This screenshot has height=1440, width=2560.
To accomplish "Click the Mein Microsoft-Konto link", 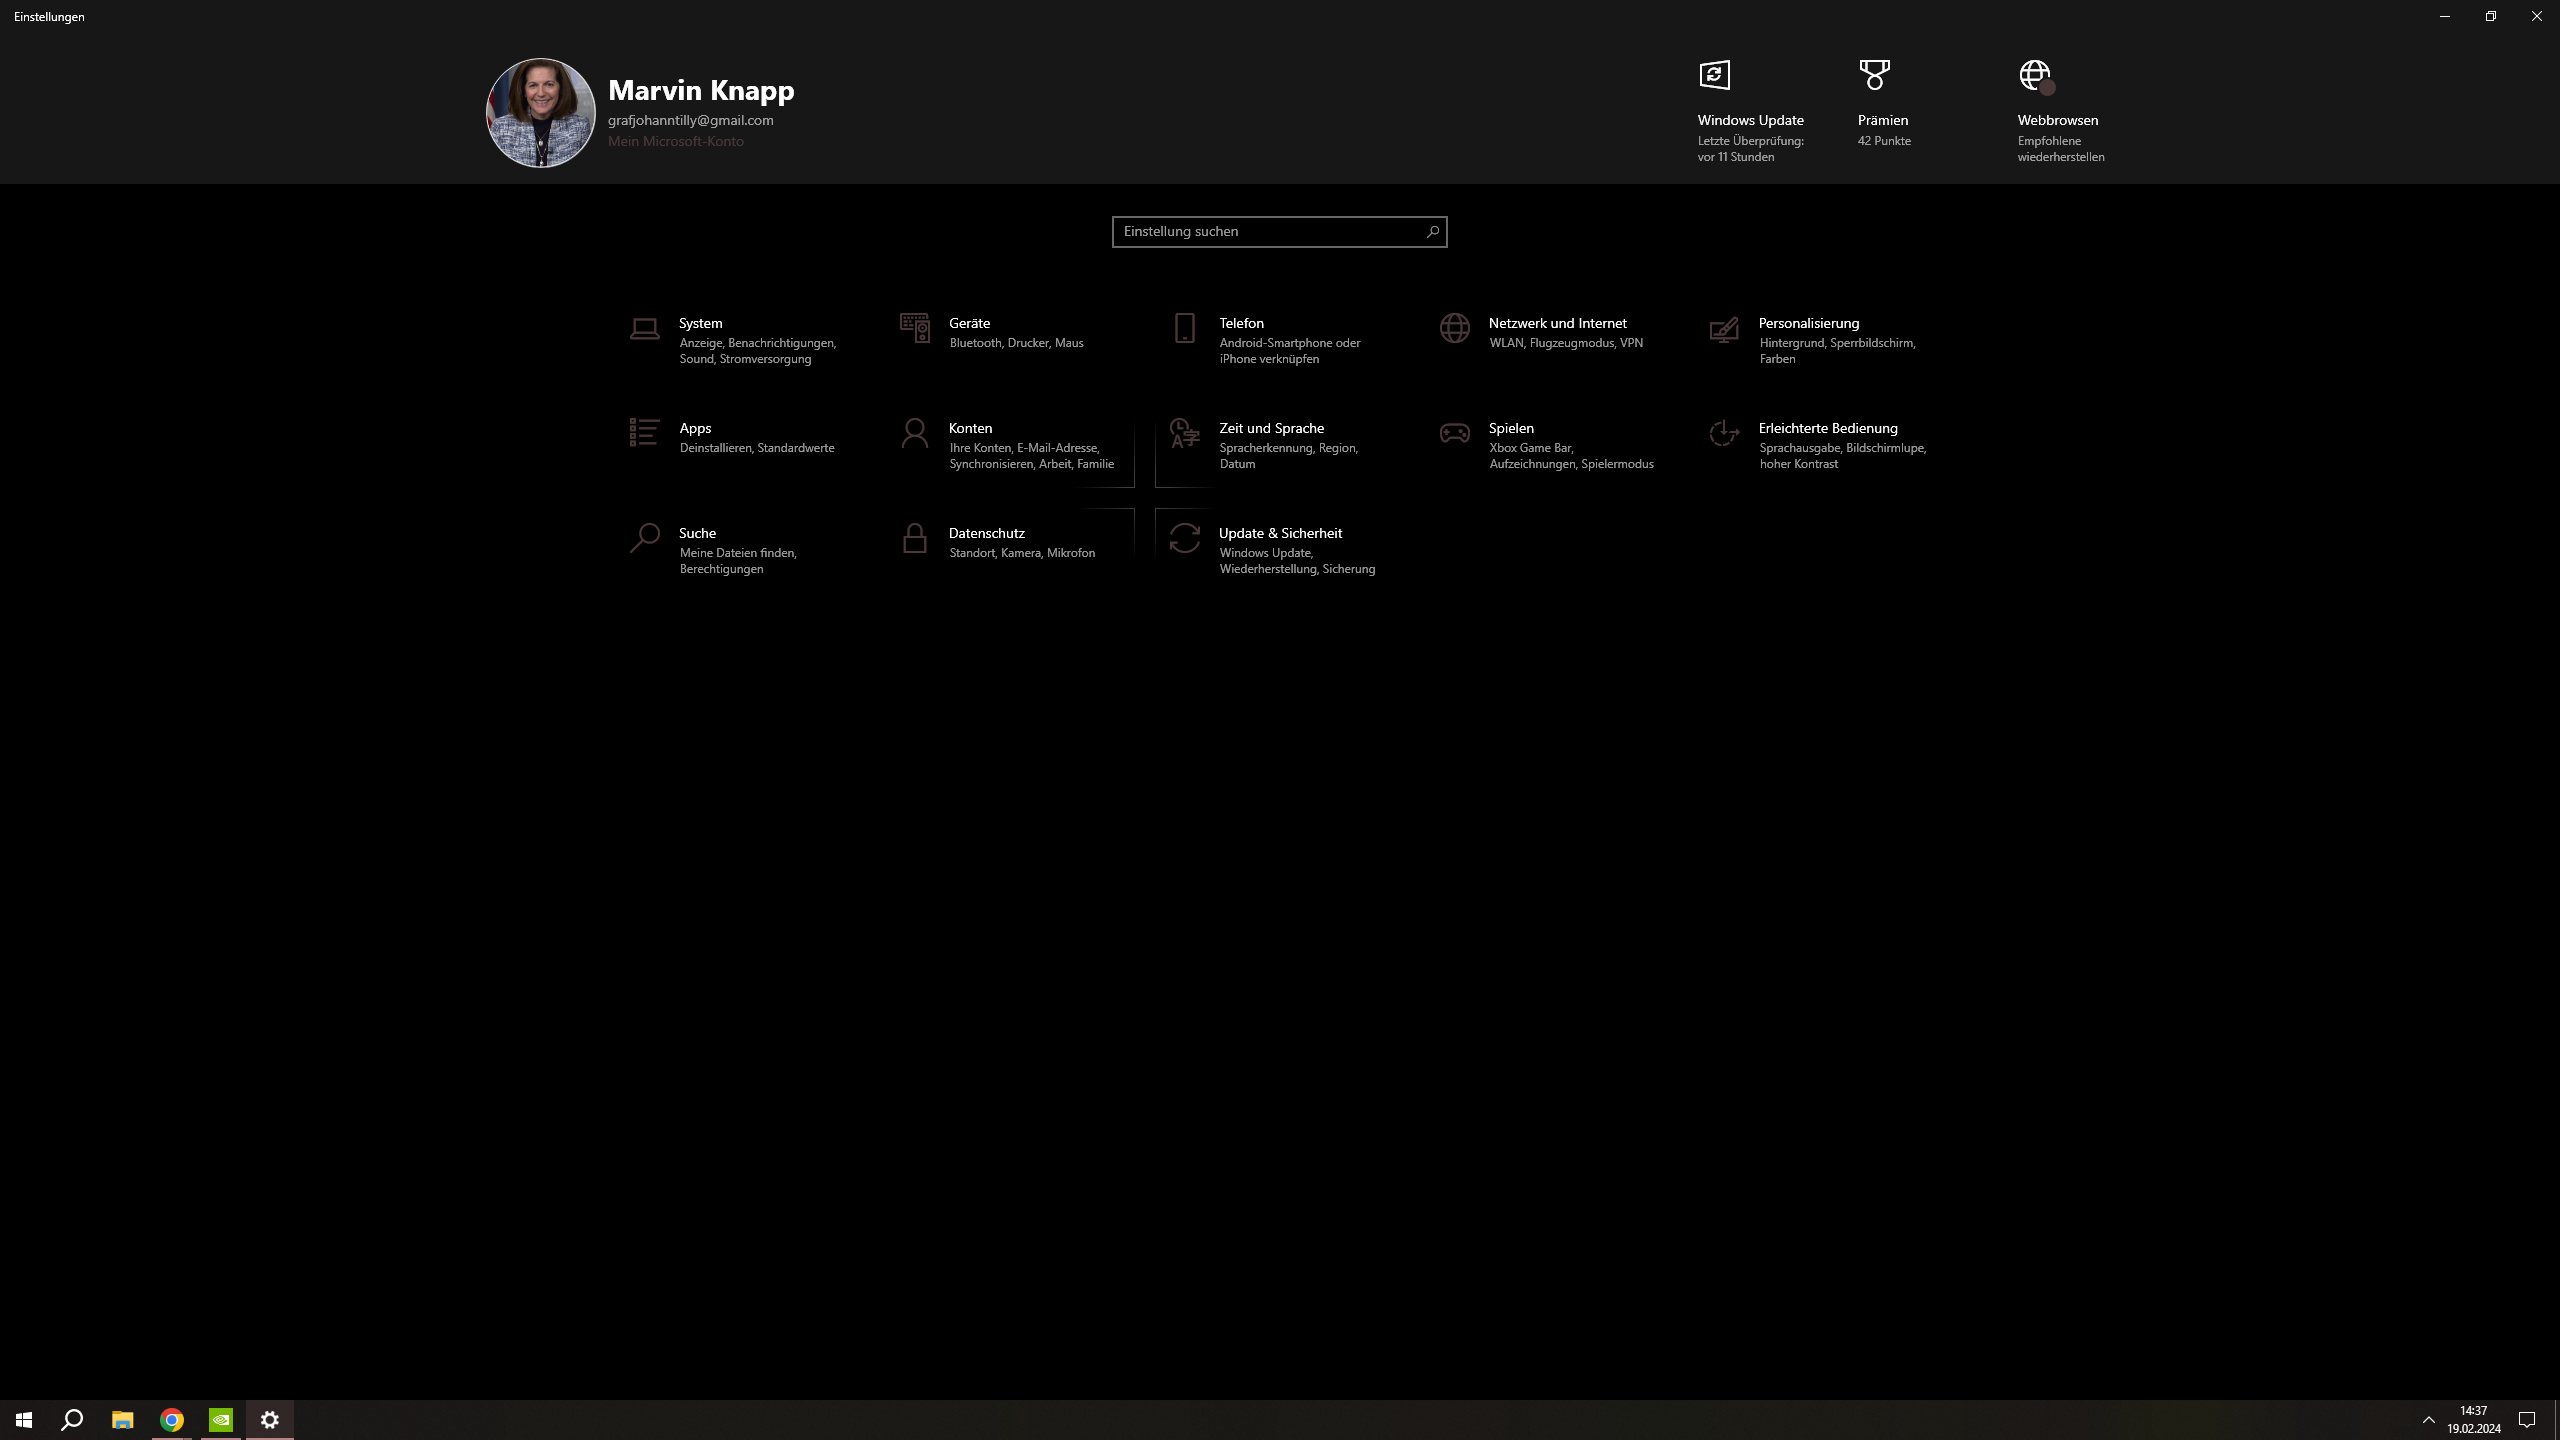I will [675, 141].
